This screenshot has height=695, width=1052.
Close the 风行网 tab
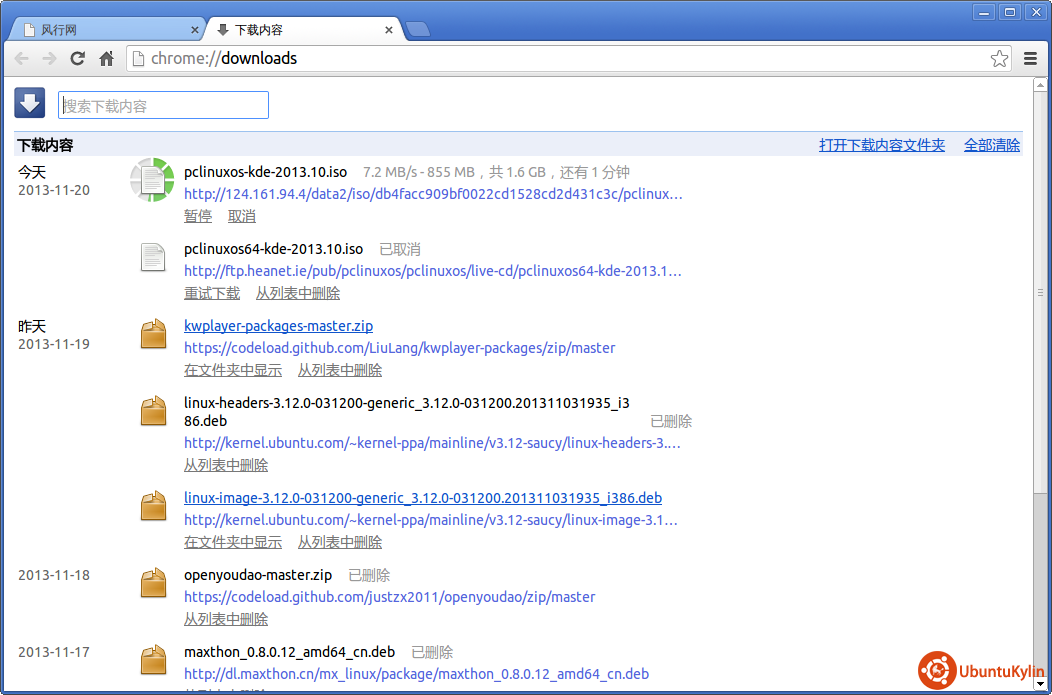click(x=195, y=30)
